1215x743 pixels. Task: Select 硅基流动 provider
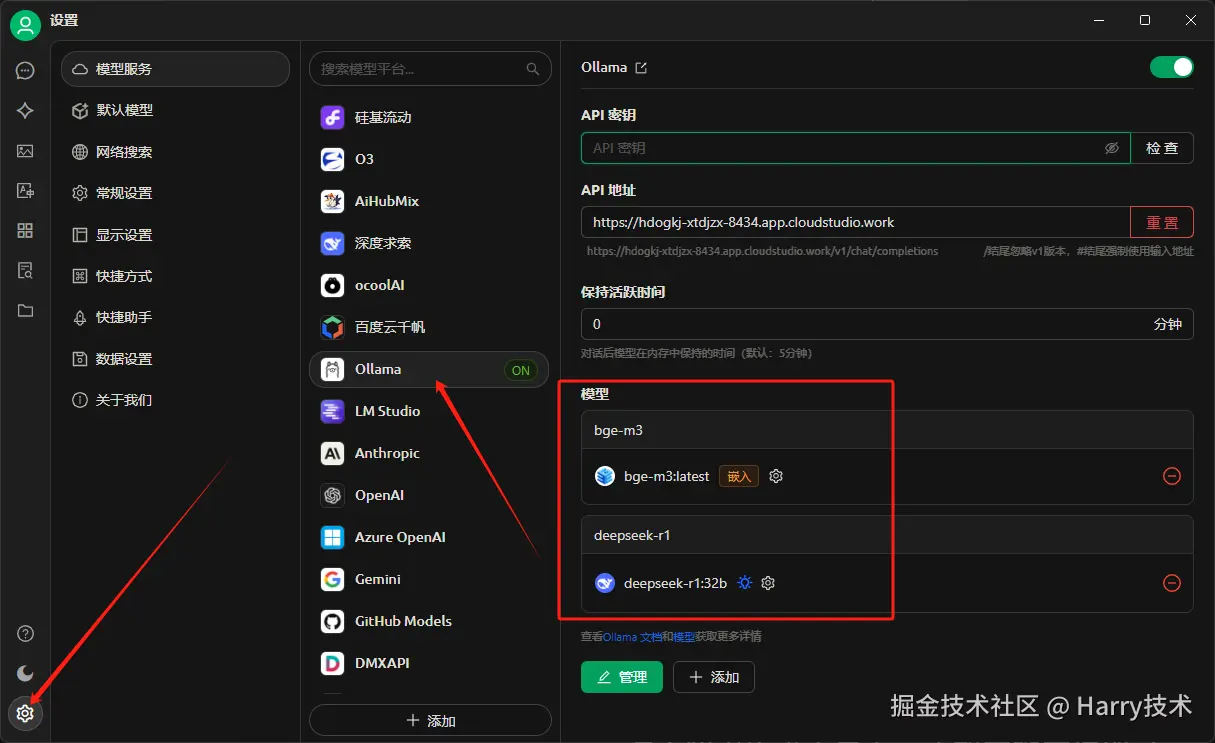tap(430, 117)
